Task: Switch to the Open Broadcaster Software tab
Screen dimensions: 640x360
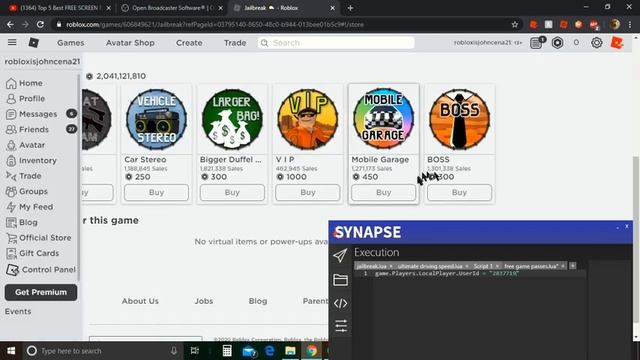Action: tap(173, 8)
